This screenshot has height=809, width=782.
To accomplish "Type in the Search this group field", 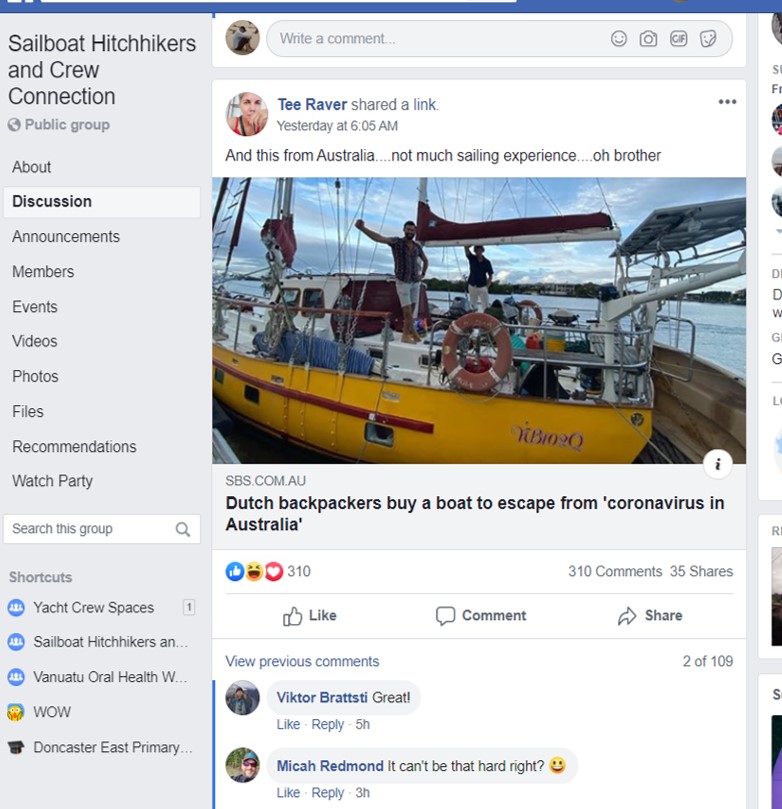I will [x=88, y=529].
